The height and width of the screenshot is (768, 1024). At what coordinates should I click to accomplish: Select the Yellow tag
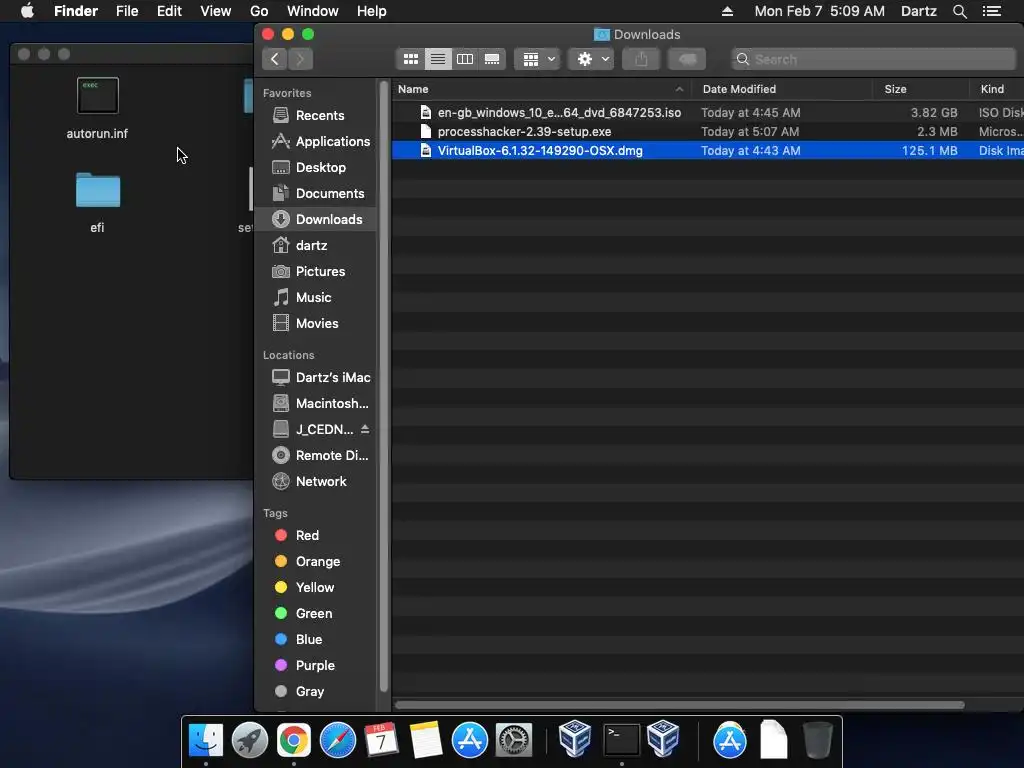304,588
